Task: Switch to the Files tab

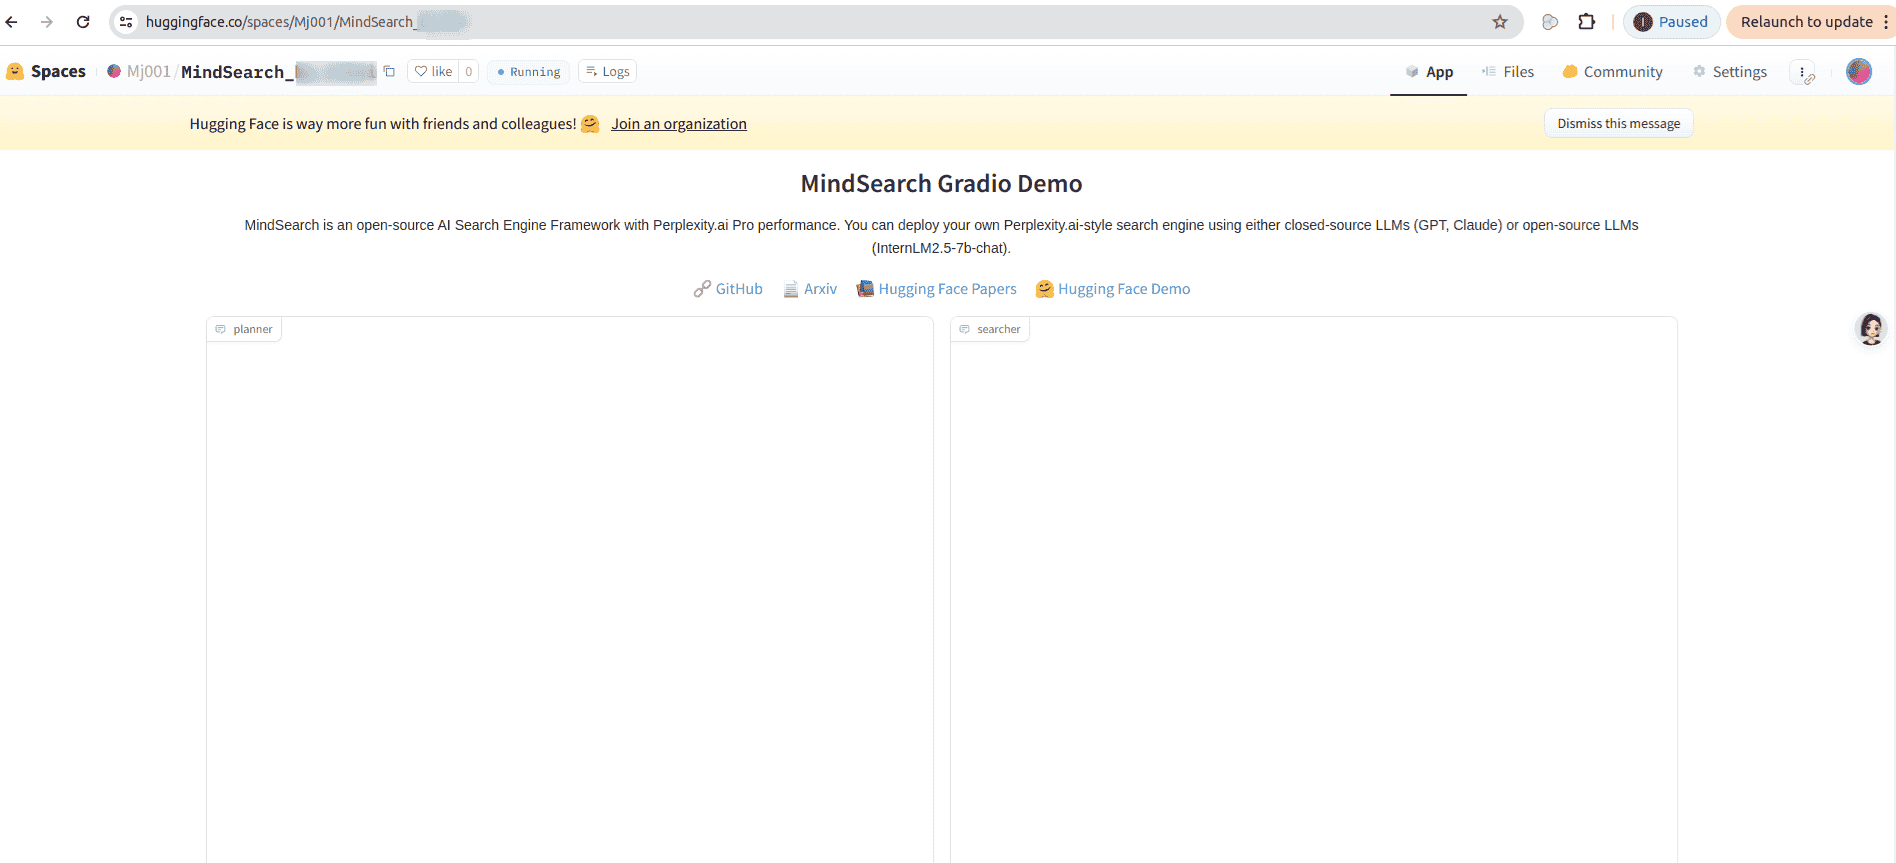Action: pos(1508,72)
